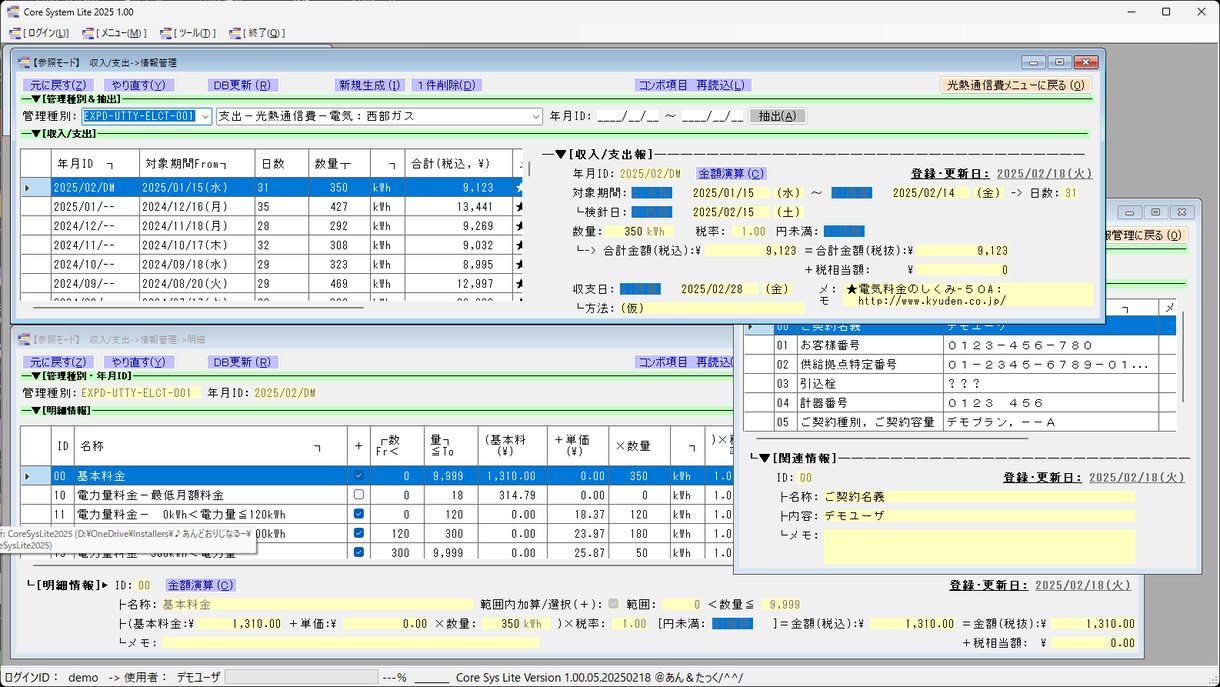Screen dimensions: 1220x687
Task: Click 元に戻す(Z) in the 情報管理 window
Action: 57,85
